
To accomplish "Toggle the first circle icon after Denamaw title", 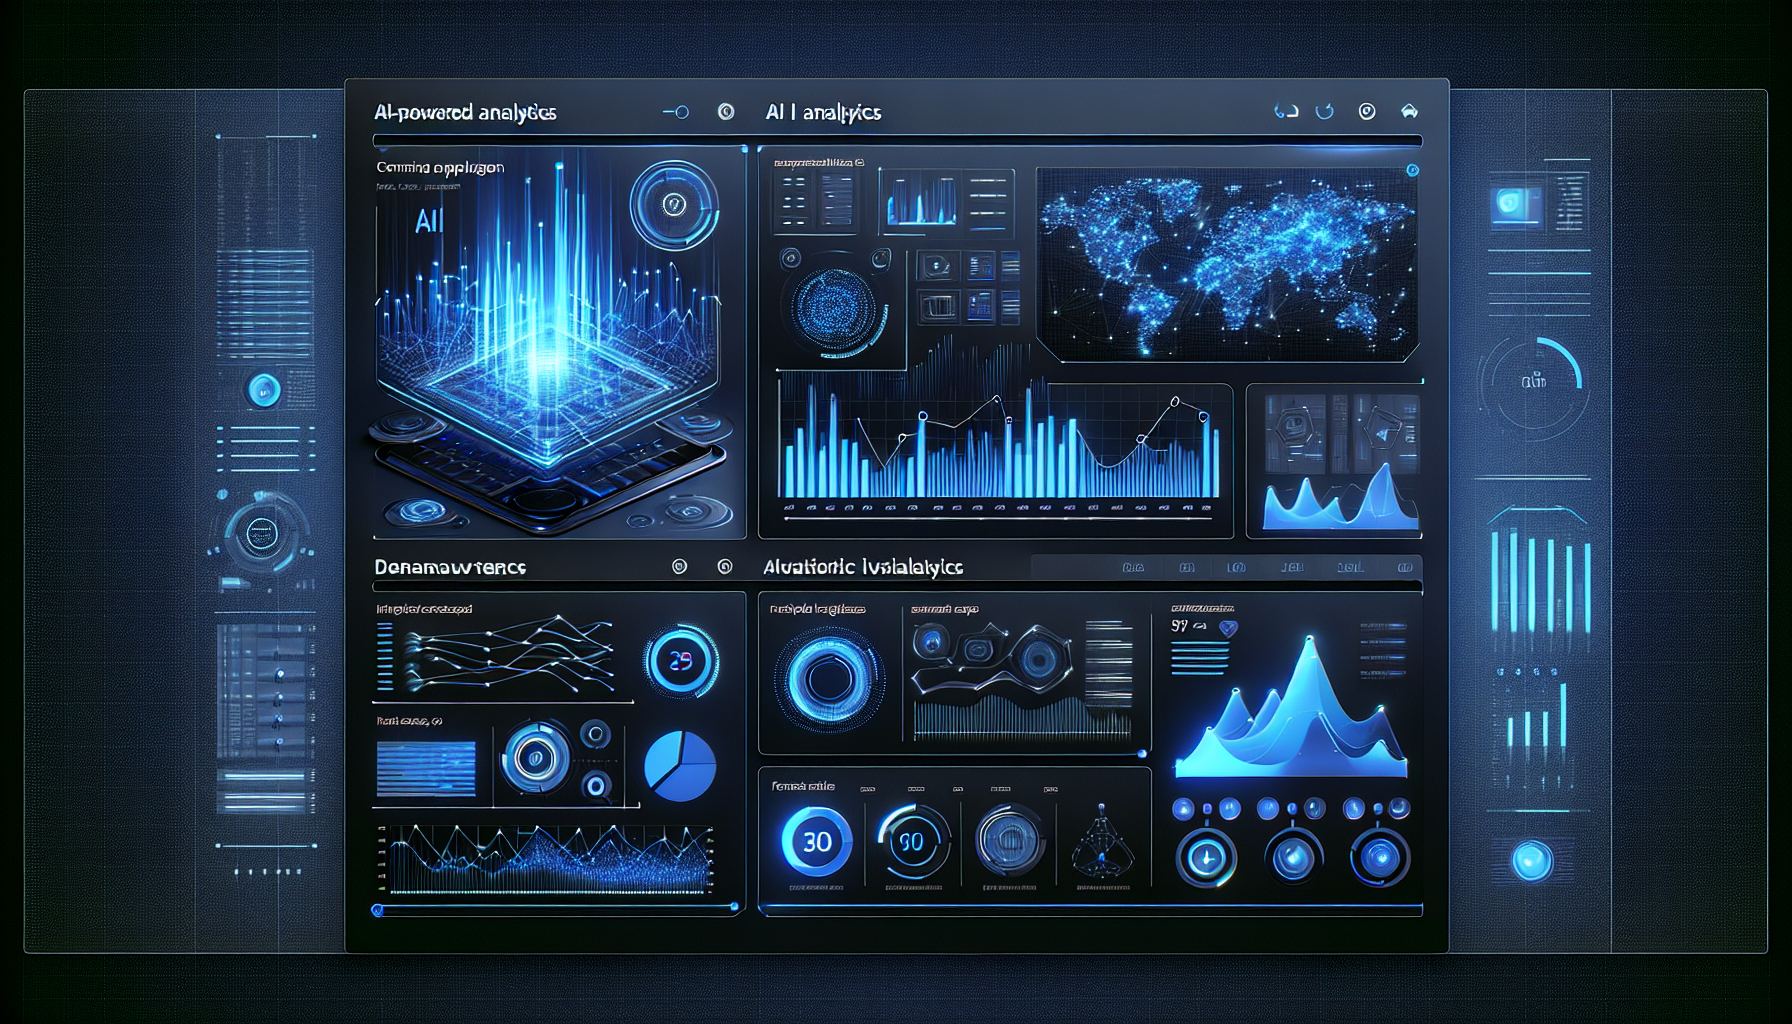I will point(680,567).
